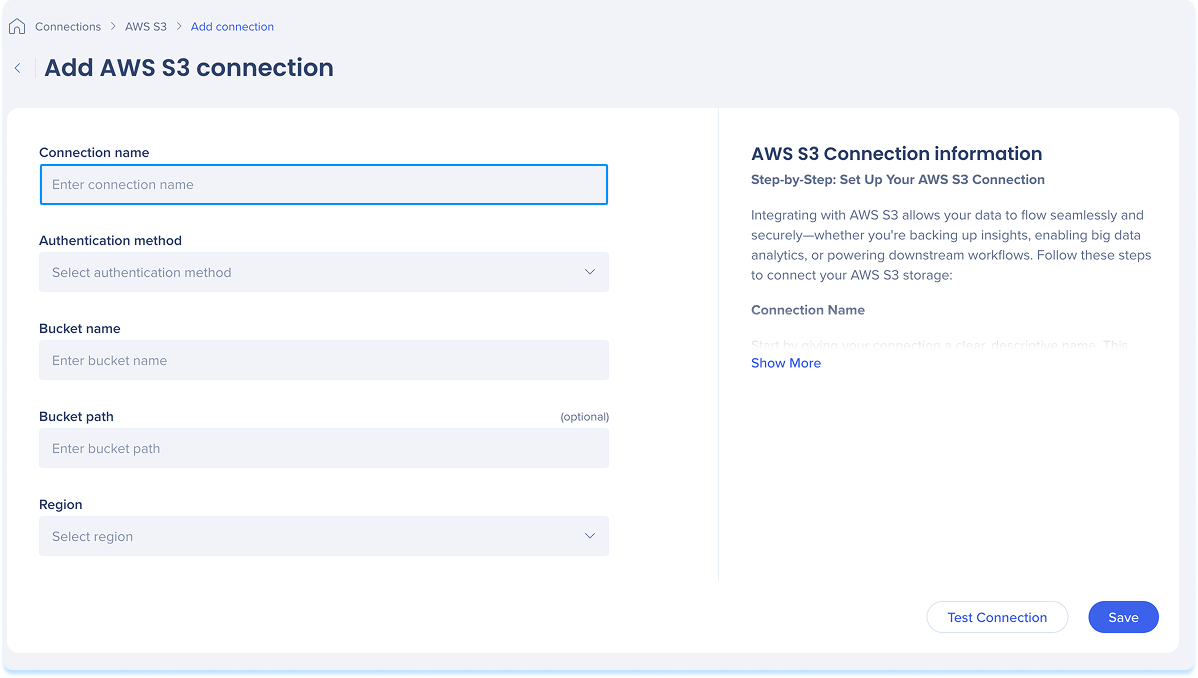Click the Bucket name label

tap(79, 328)
